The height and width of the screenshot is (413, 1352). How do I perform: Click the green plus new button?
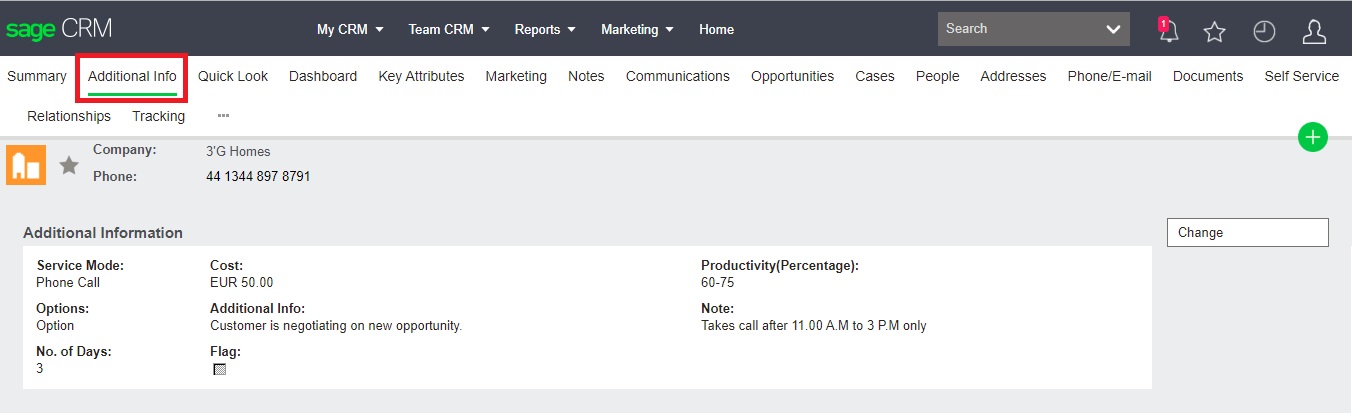(1312, 137)
